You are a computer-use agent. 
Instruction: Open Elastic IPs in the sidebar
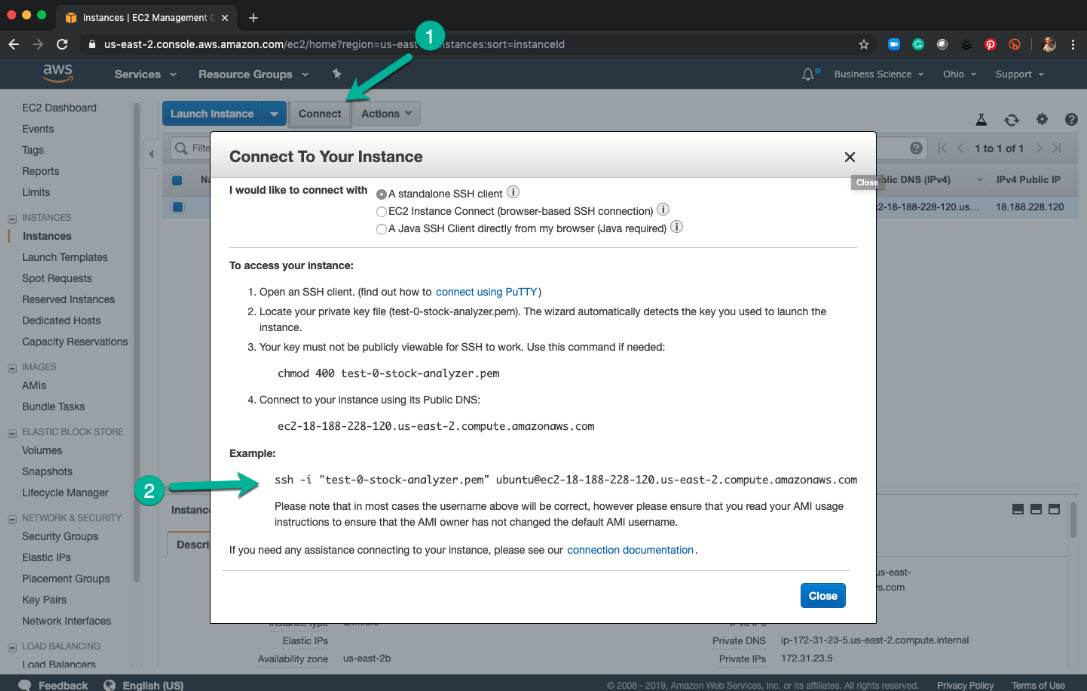tap(46, 557)
